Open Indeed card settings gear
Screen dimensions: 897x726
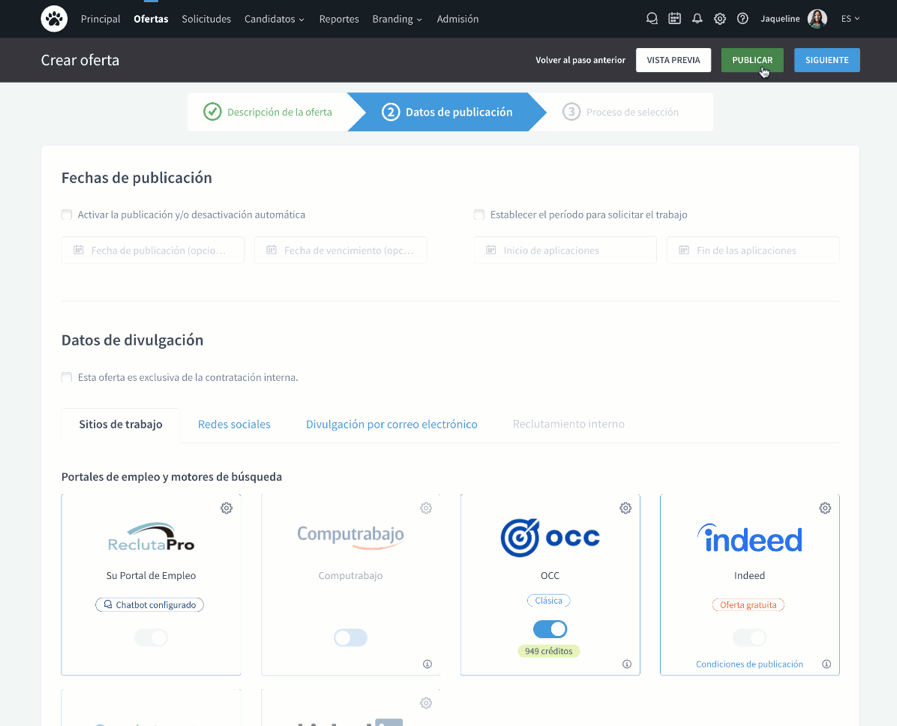(825, 508)
